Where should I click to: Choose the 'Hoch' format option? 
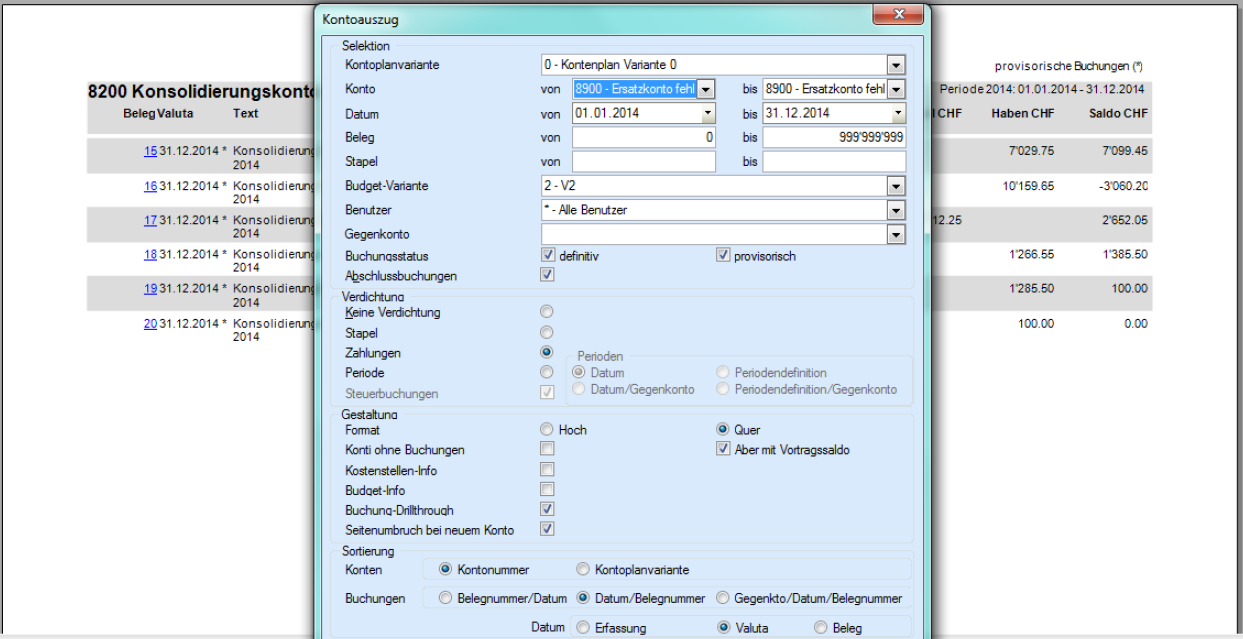[x=546, y=430]
